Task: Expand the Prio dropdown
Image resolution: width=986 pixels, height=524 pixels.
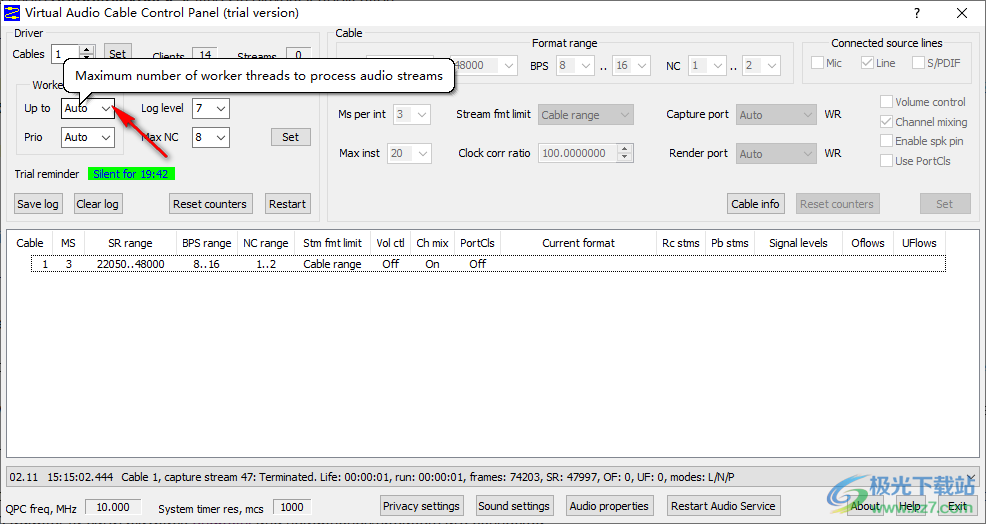Action: pos(105,137)
